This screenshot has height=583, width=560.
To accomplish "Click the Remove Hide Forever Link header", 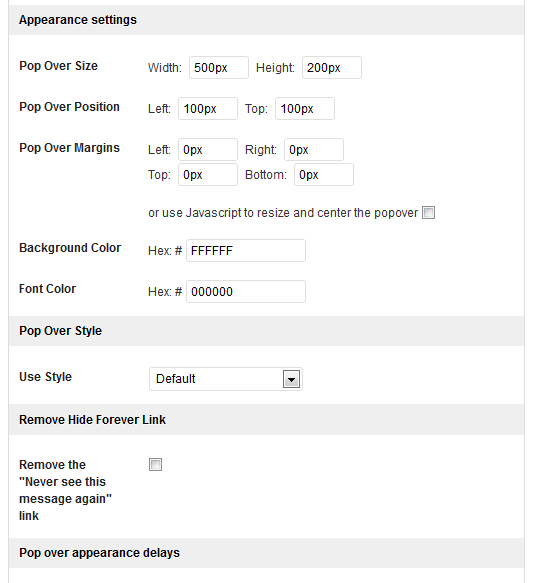I will point(266,420).
